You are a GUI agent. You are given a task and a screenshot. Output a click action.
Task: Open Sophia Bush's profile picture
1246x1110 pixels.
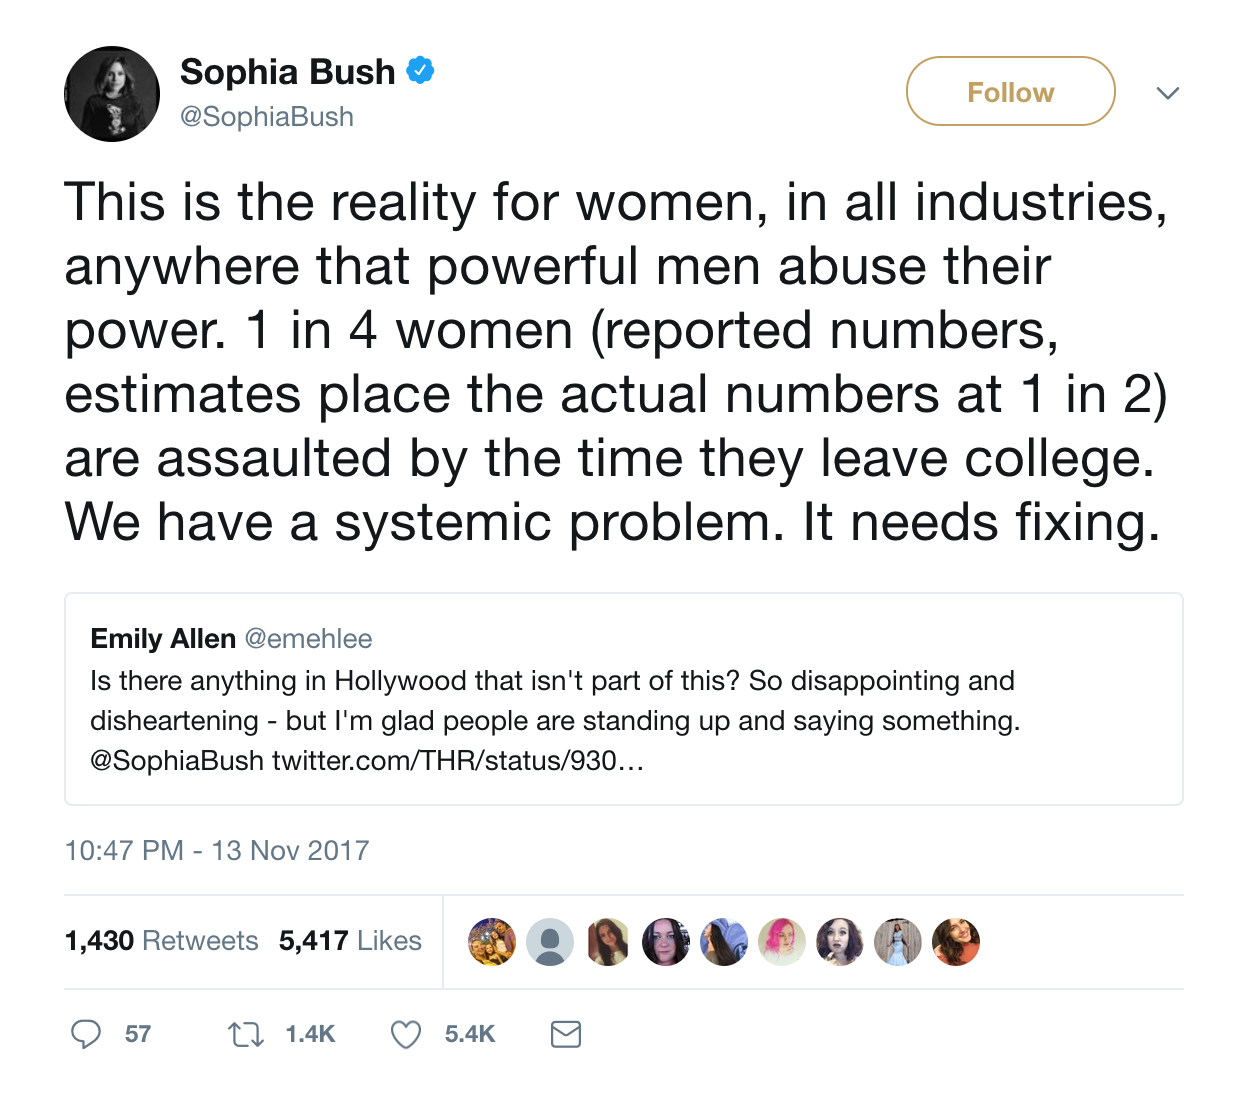(112, 94)
